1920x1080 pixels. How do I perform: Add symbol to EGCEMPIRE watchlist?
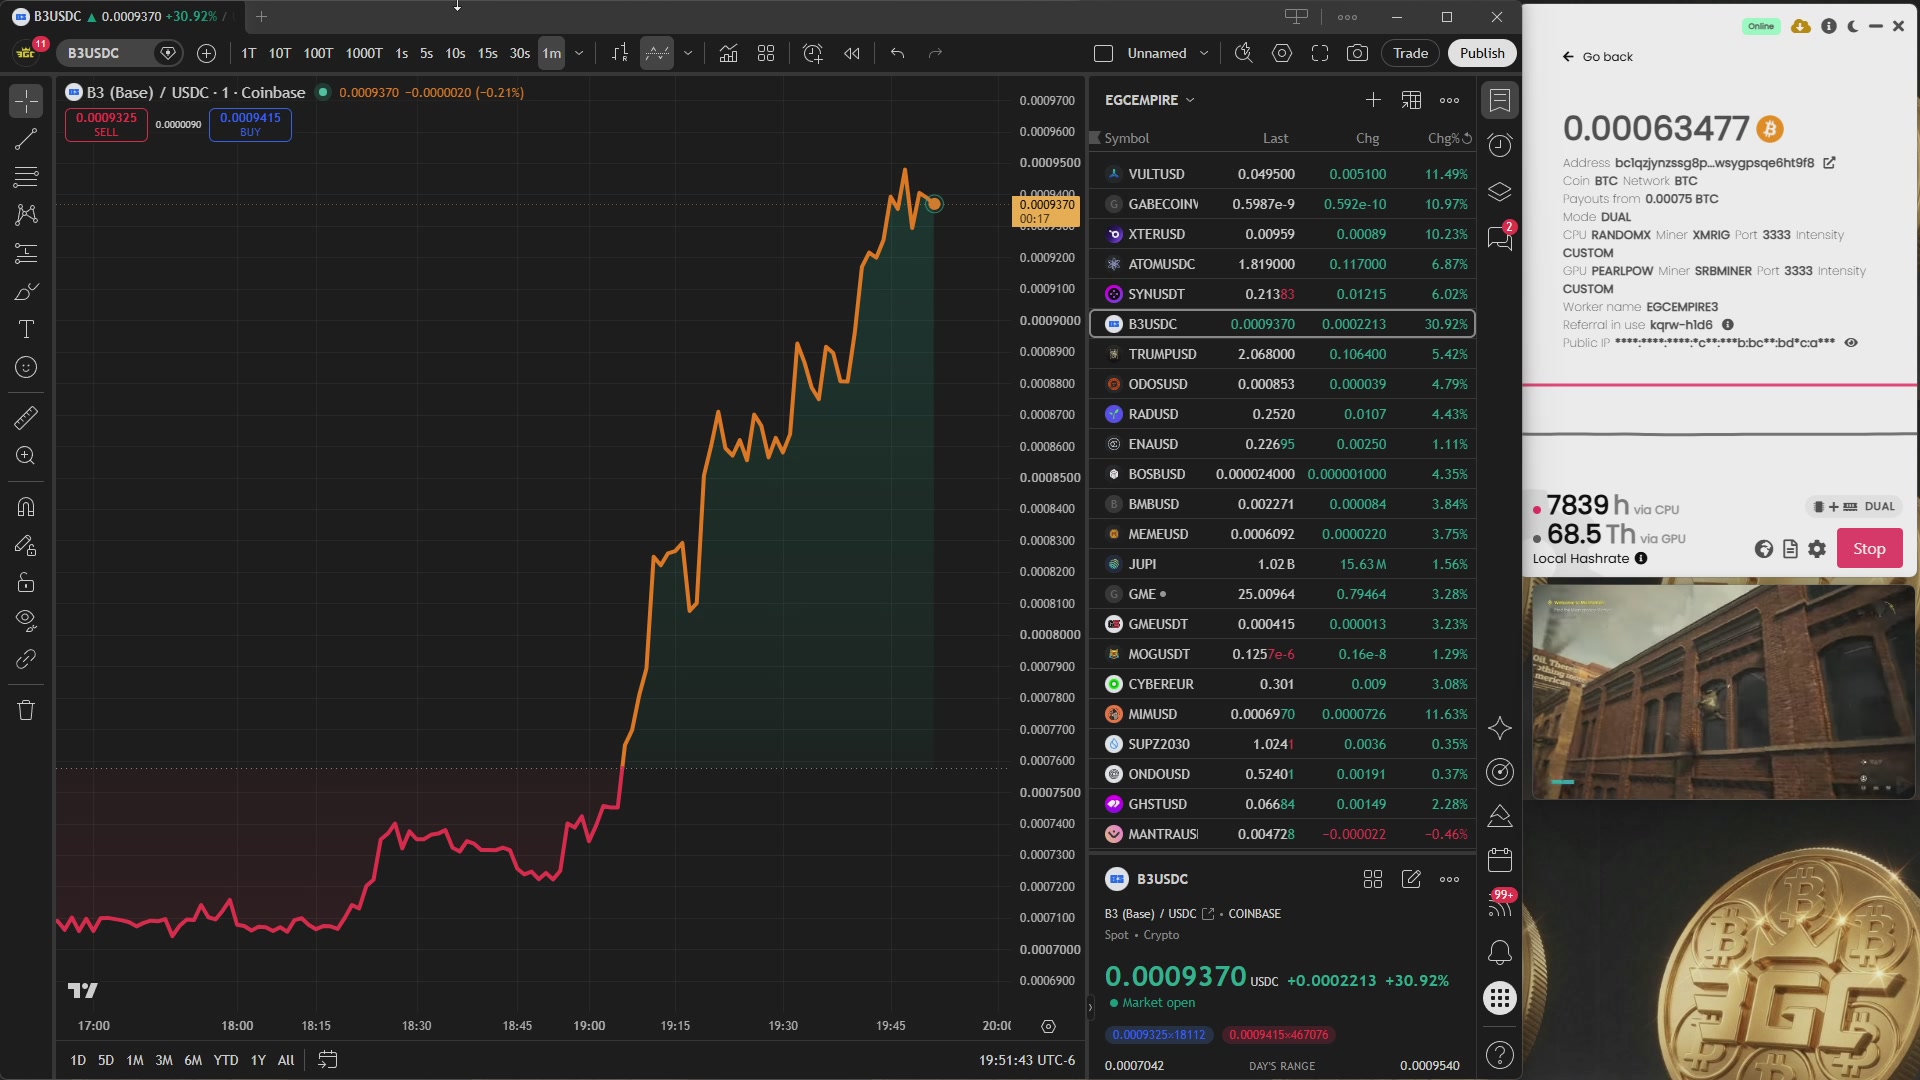coord(1373,100)
